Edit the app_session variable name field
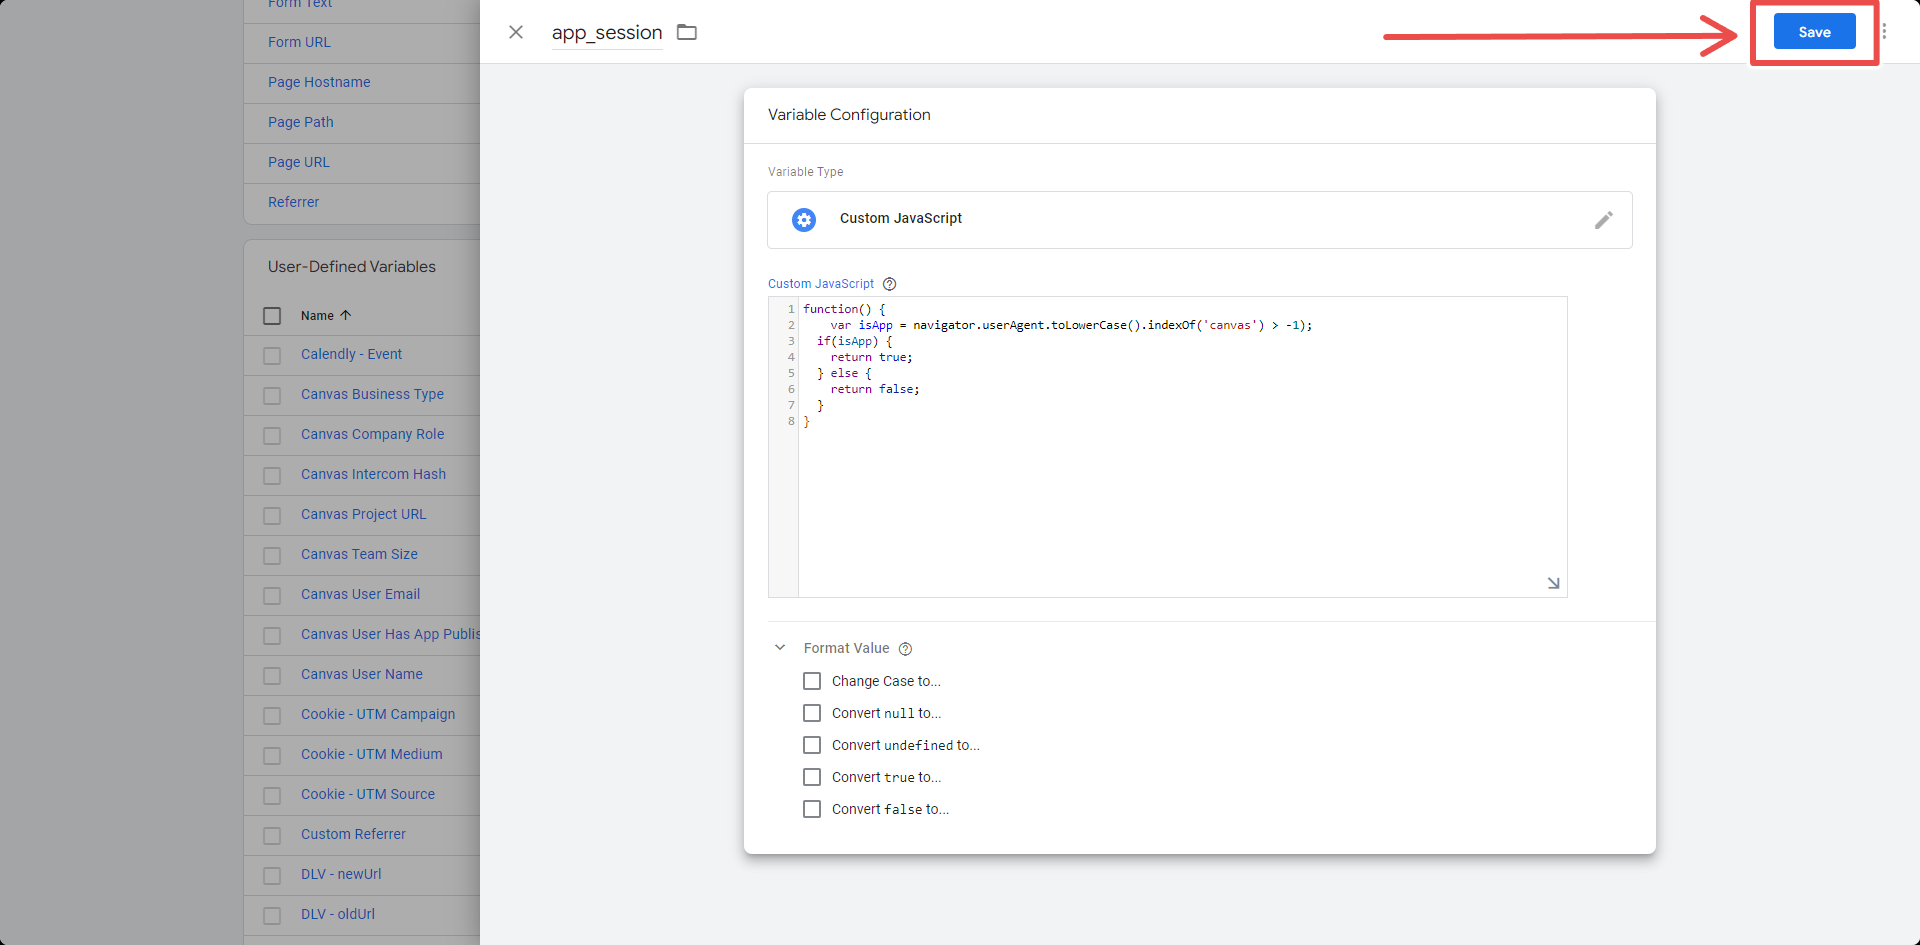Viewport: 1920px width, 945px height. tap(607, 33)
